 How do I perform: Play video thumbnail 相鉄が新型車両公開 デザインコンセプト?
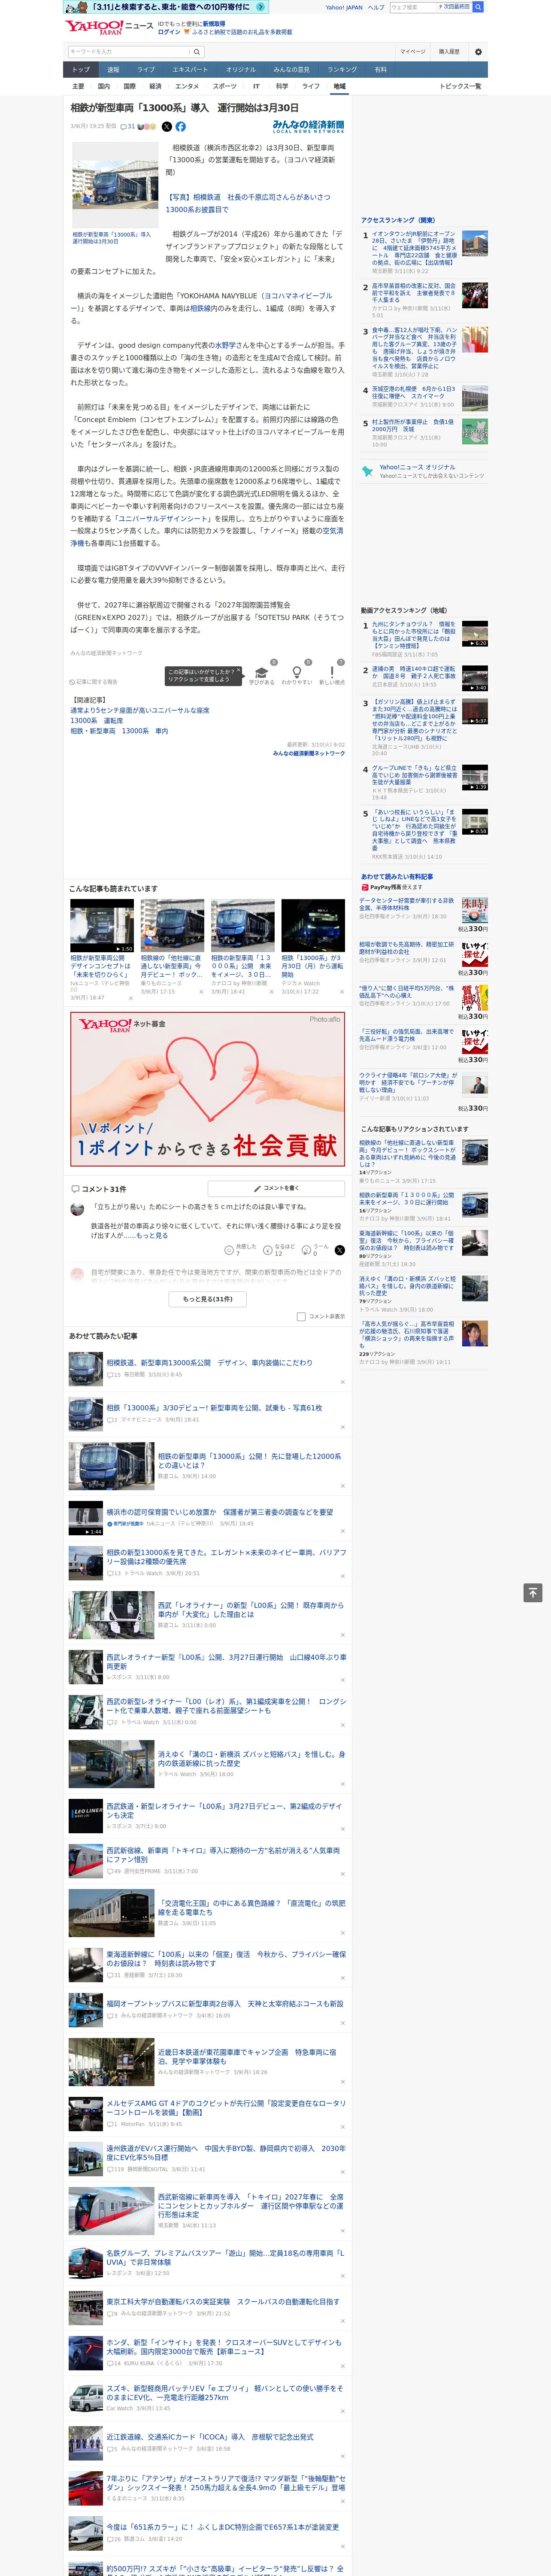[x=102, y=926]
